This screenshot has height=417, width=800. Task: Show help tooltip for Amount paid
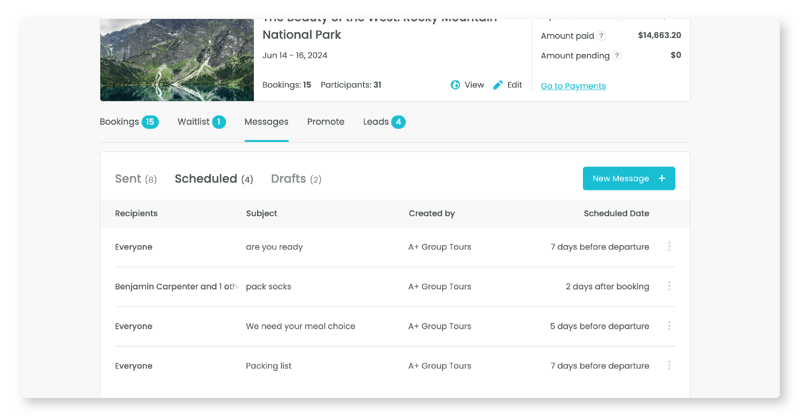point(602,36)
